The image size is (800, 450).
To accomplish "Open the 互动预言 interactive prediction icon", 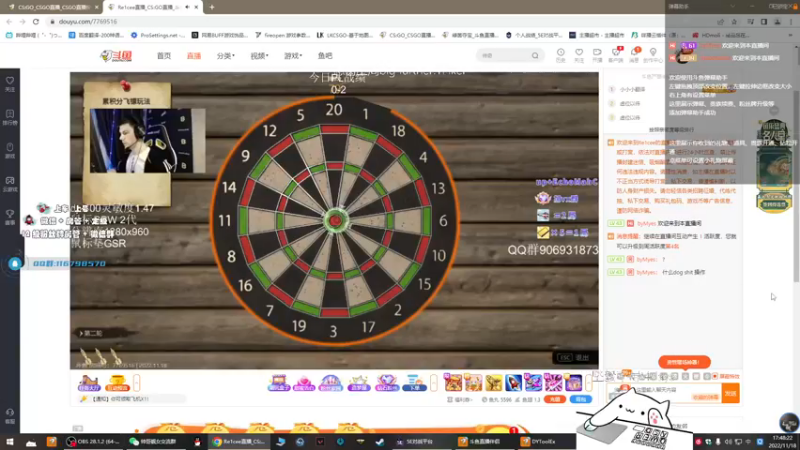I will pyautogui.click(x=117, y=383).
